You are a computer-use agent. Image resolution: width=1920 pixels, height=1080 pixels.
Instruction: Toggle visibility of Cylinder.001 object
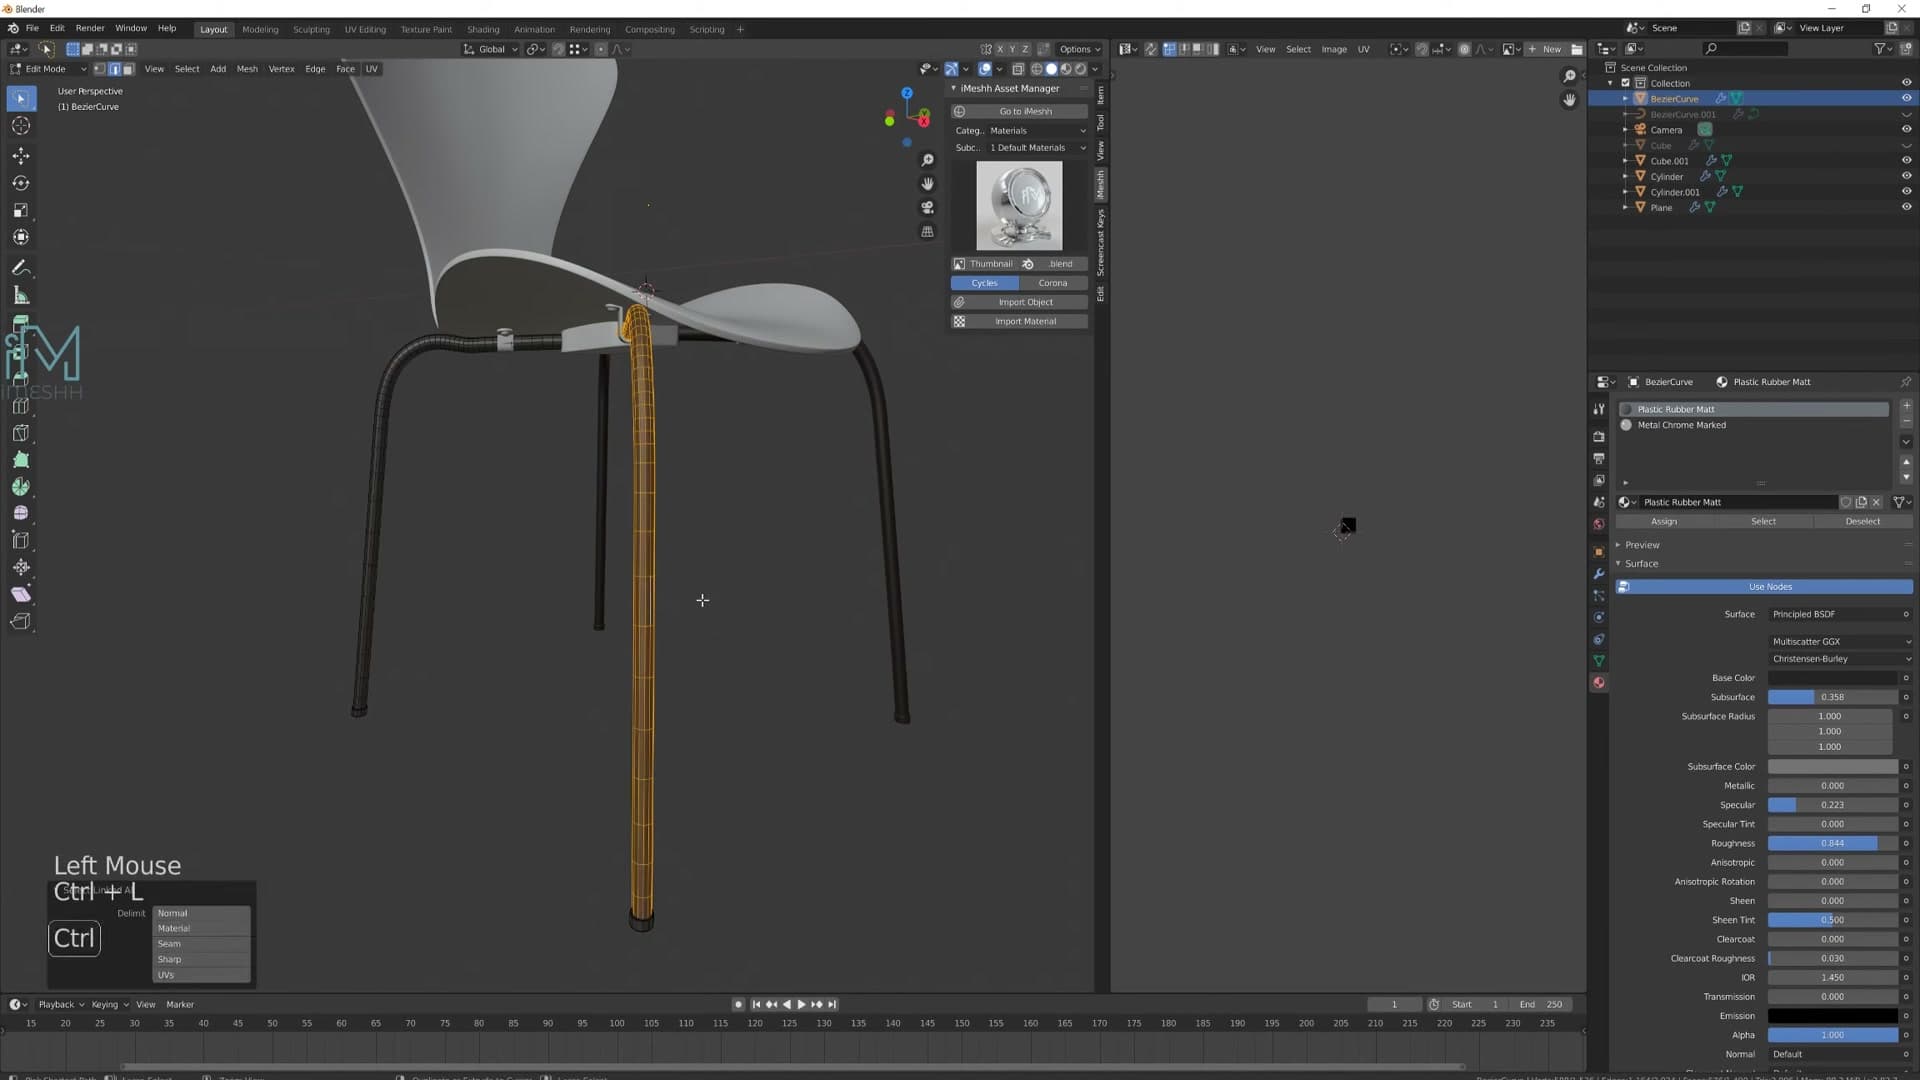pyautogui.click(x=1906, y=191)
